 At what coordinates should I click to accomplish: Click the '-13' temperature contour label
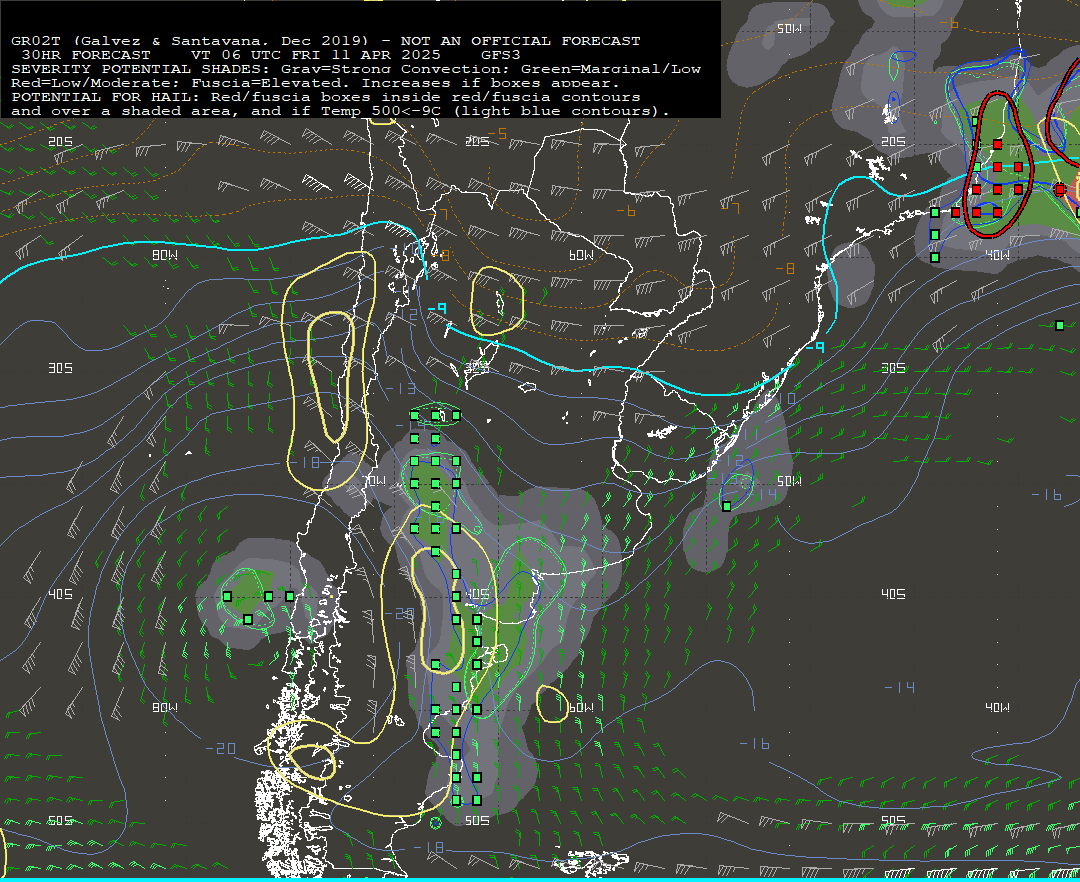pyautogui.click(x=401, y=389)
